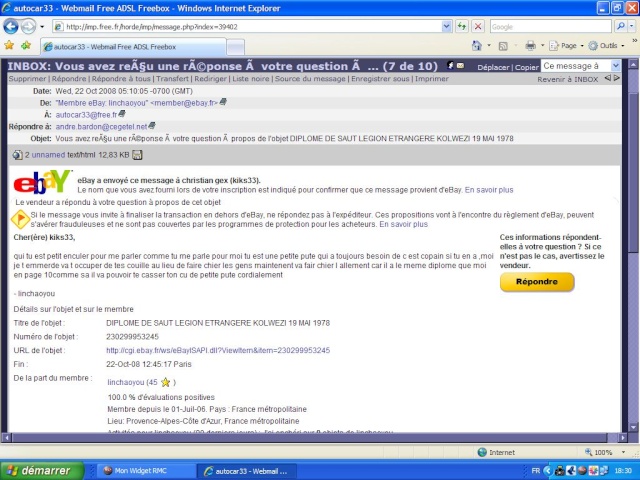Open the recent pages dropdown beside Forward
The height and width of the screenshot is (480, 640).
(42, 27)
